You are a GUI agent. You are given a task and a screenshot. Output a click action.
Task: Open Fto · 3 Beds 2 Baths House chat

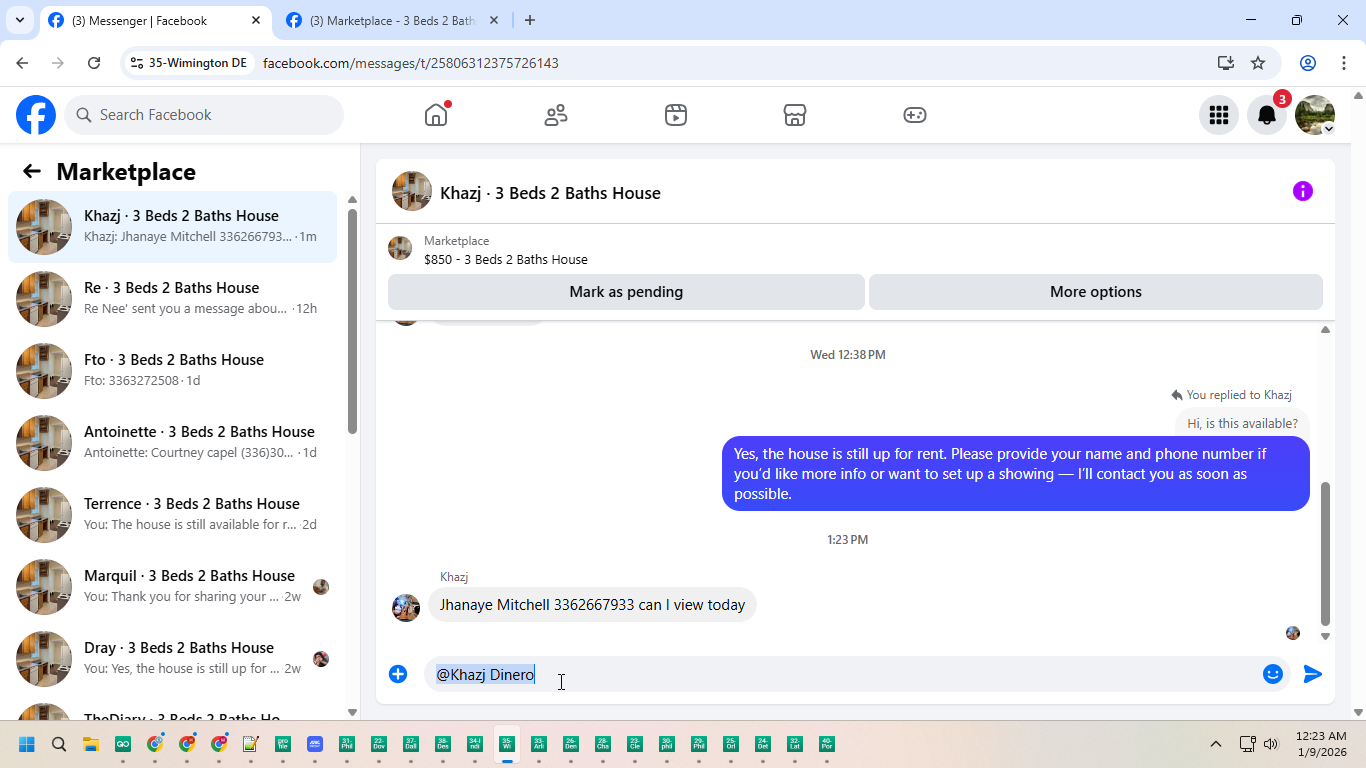pos(172,371)
